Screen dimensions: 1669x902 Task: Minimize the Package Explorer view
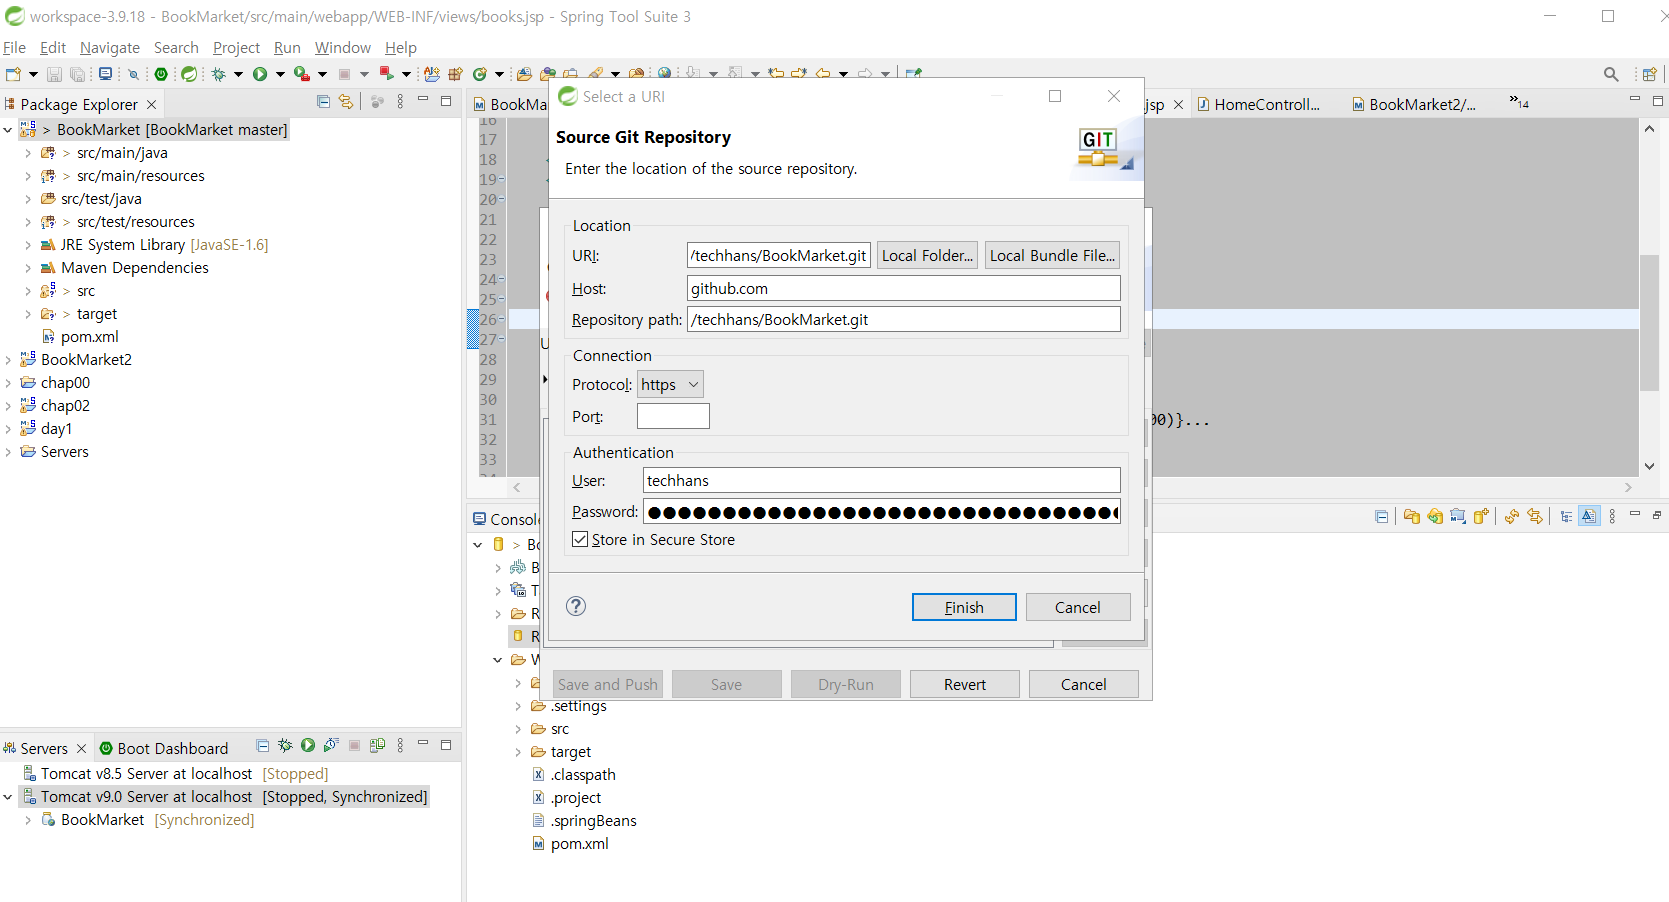click(x=423, y=100)
